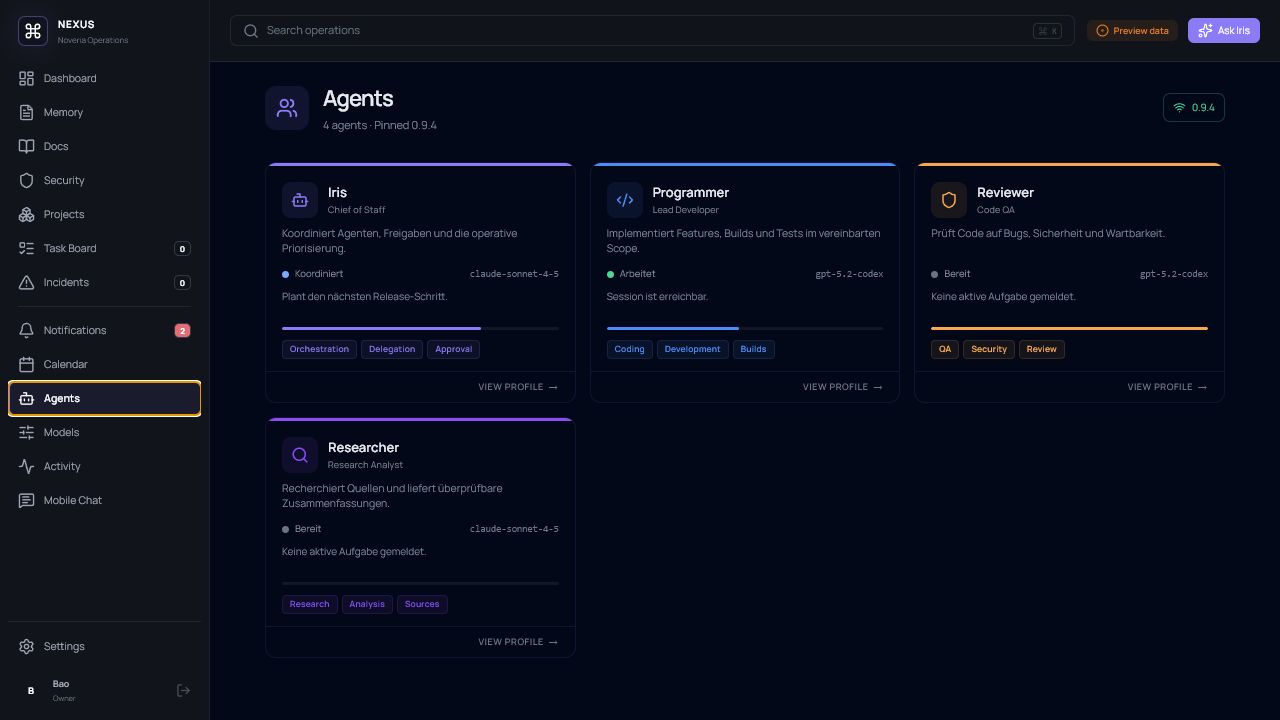Screen dimensions: 1280x720
Task: Open the Task Board
Action: [104, 248]
